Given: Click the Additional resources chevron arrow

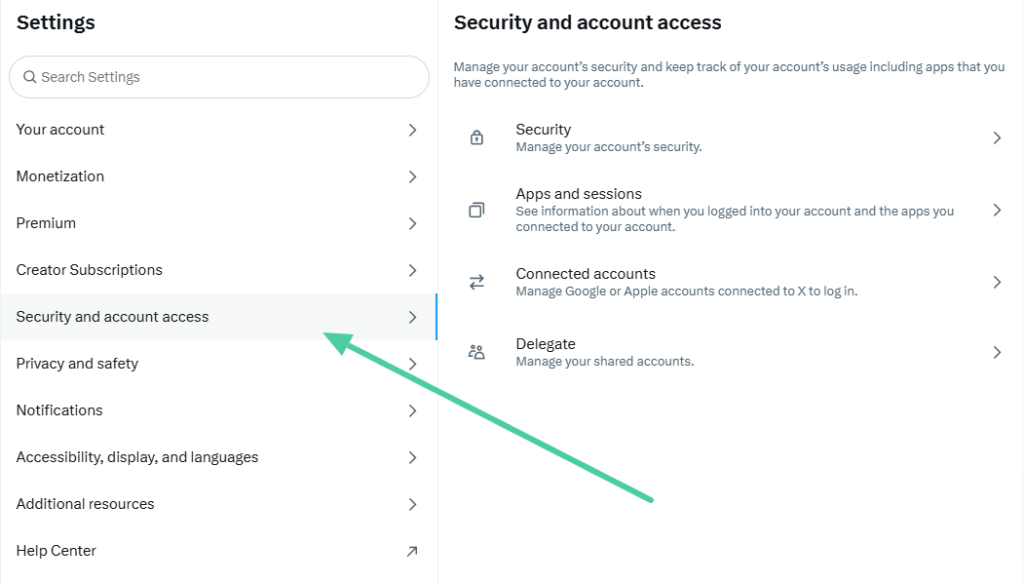Looking at the screenshot, I should click(412, 504).
